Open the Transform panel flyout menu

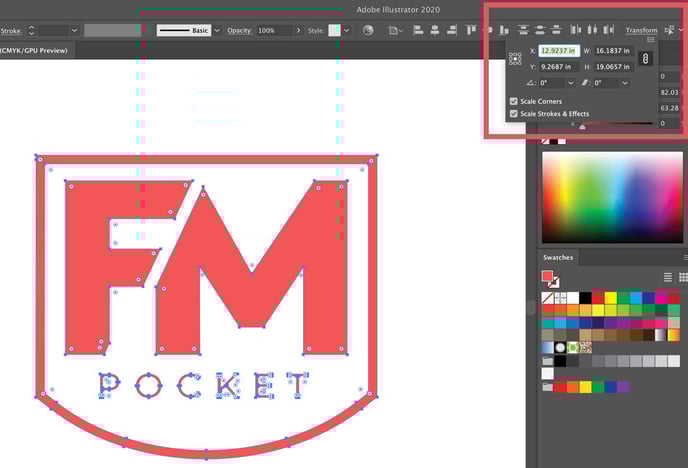click(x=651, y=40)
